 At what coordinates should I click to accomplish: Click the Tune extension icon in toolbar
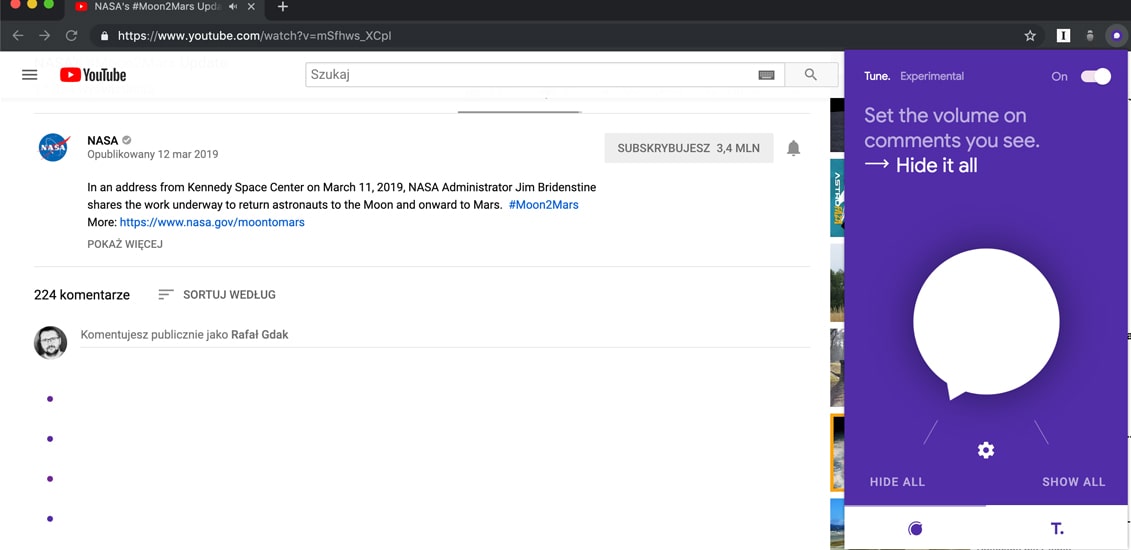point(1116,35)
